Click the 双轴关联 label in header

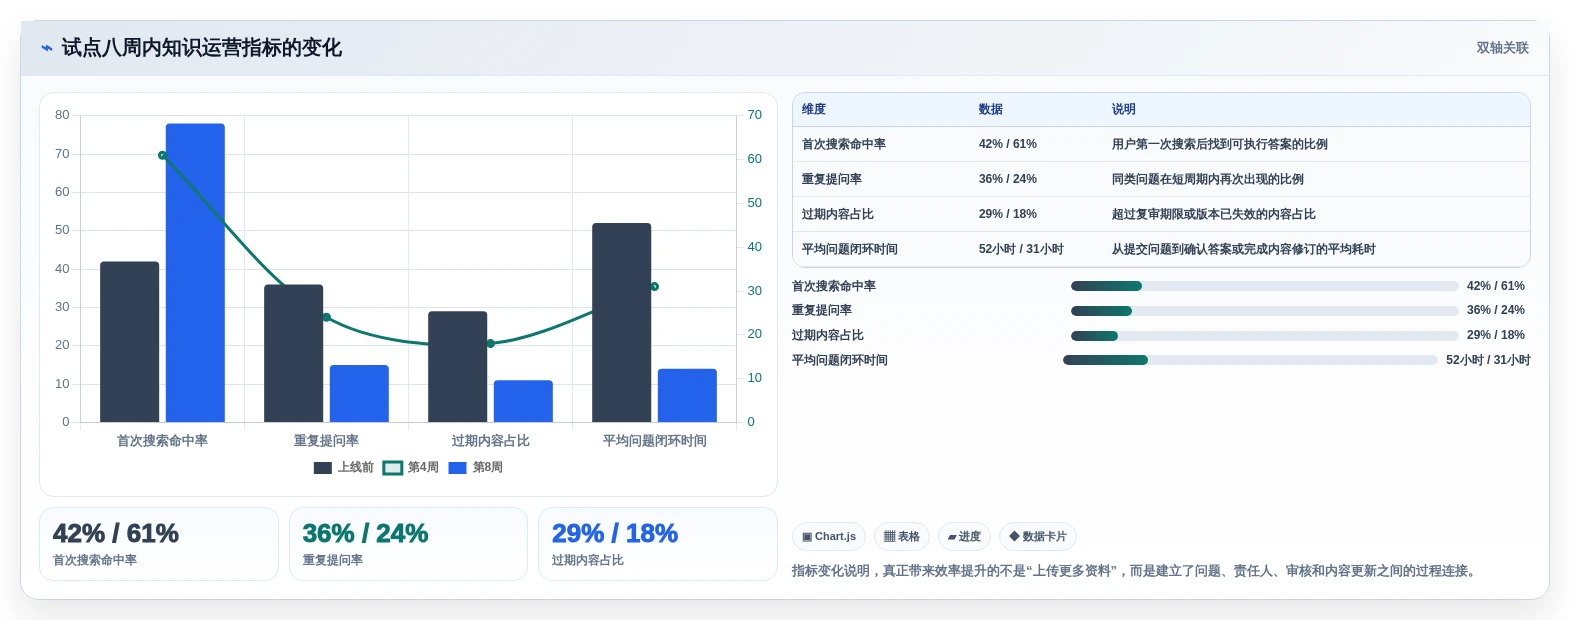click(x=1502, y=48)
